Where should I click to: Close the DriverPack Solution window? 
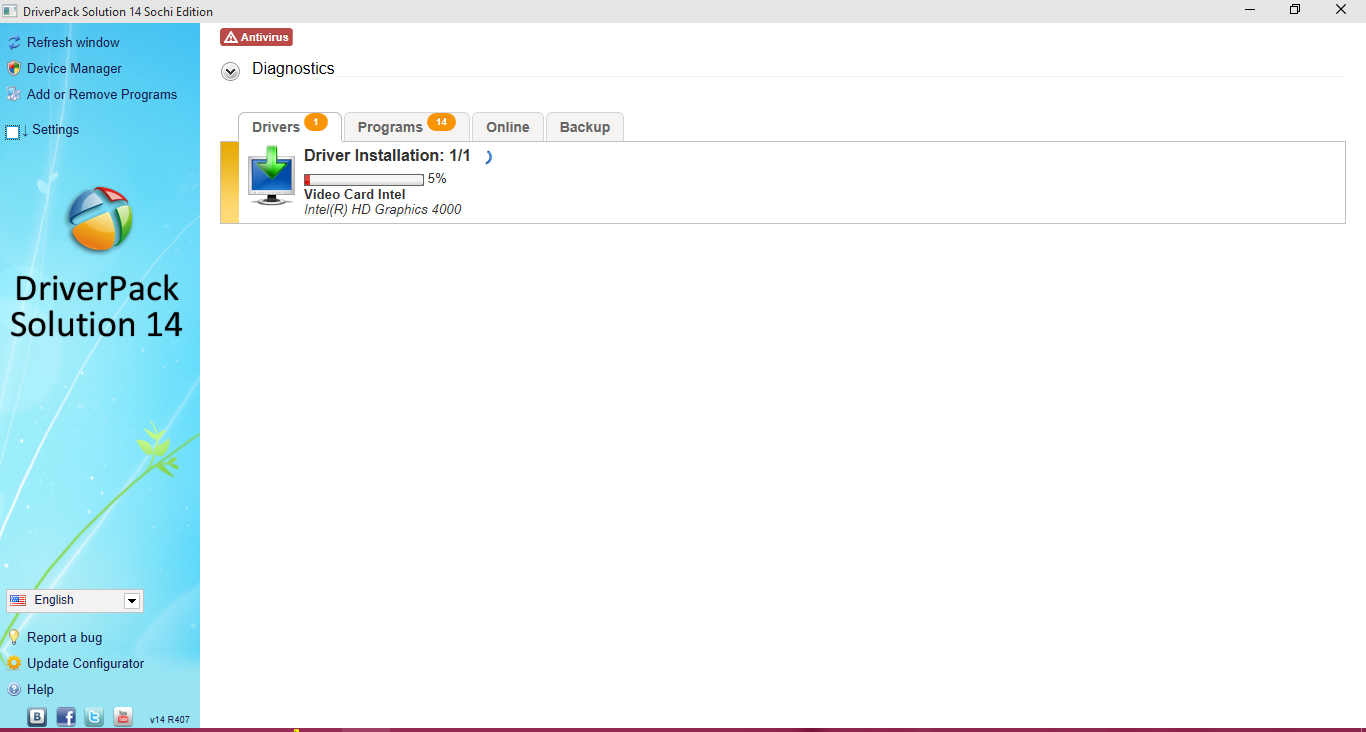click(x=1341, y=10)
